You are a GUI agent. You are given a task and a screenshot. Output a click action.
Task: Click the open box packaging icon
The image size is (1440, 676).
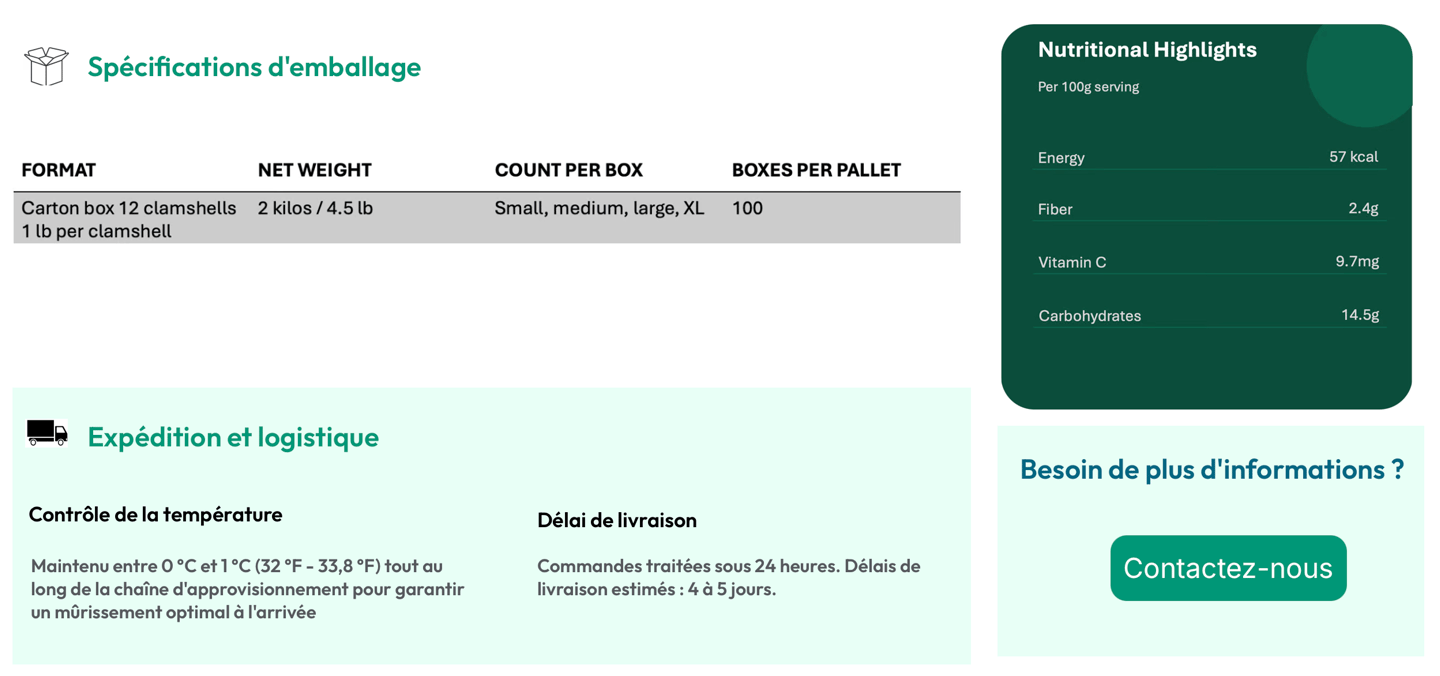pyautogui.click(x=46, y=66)
